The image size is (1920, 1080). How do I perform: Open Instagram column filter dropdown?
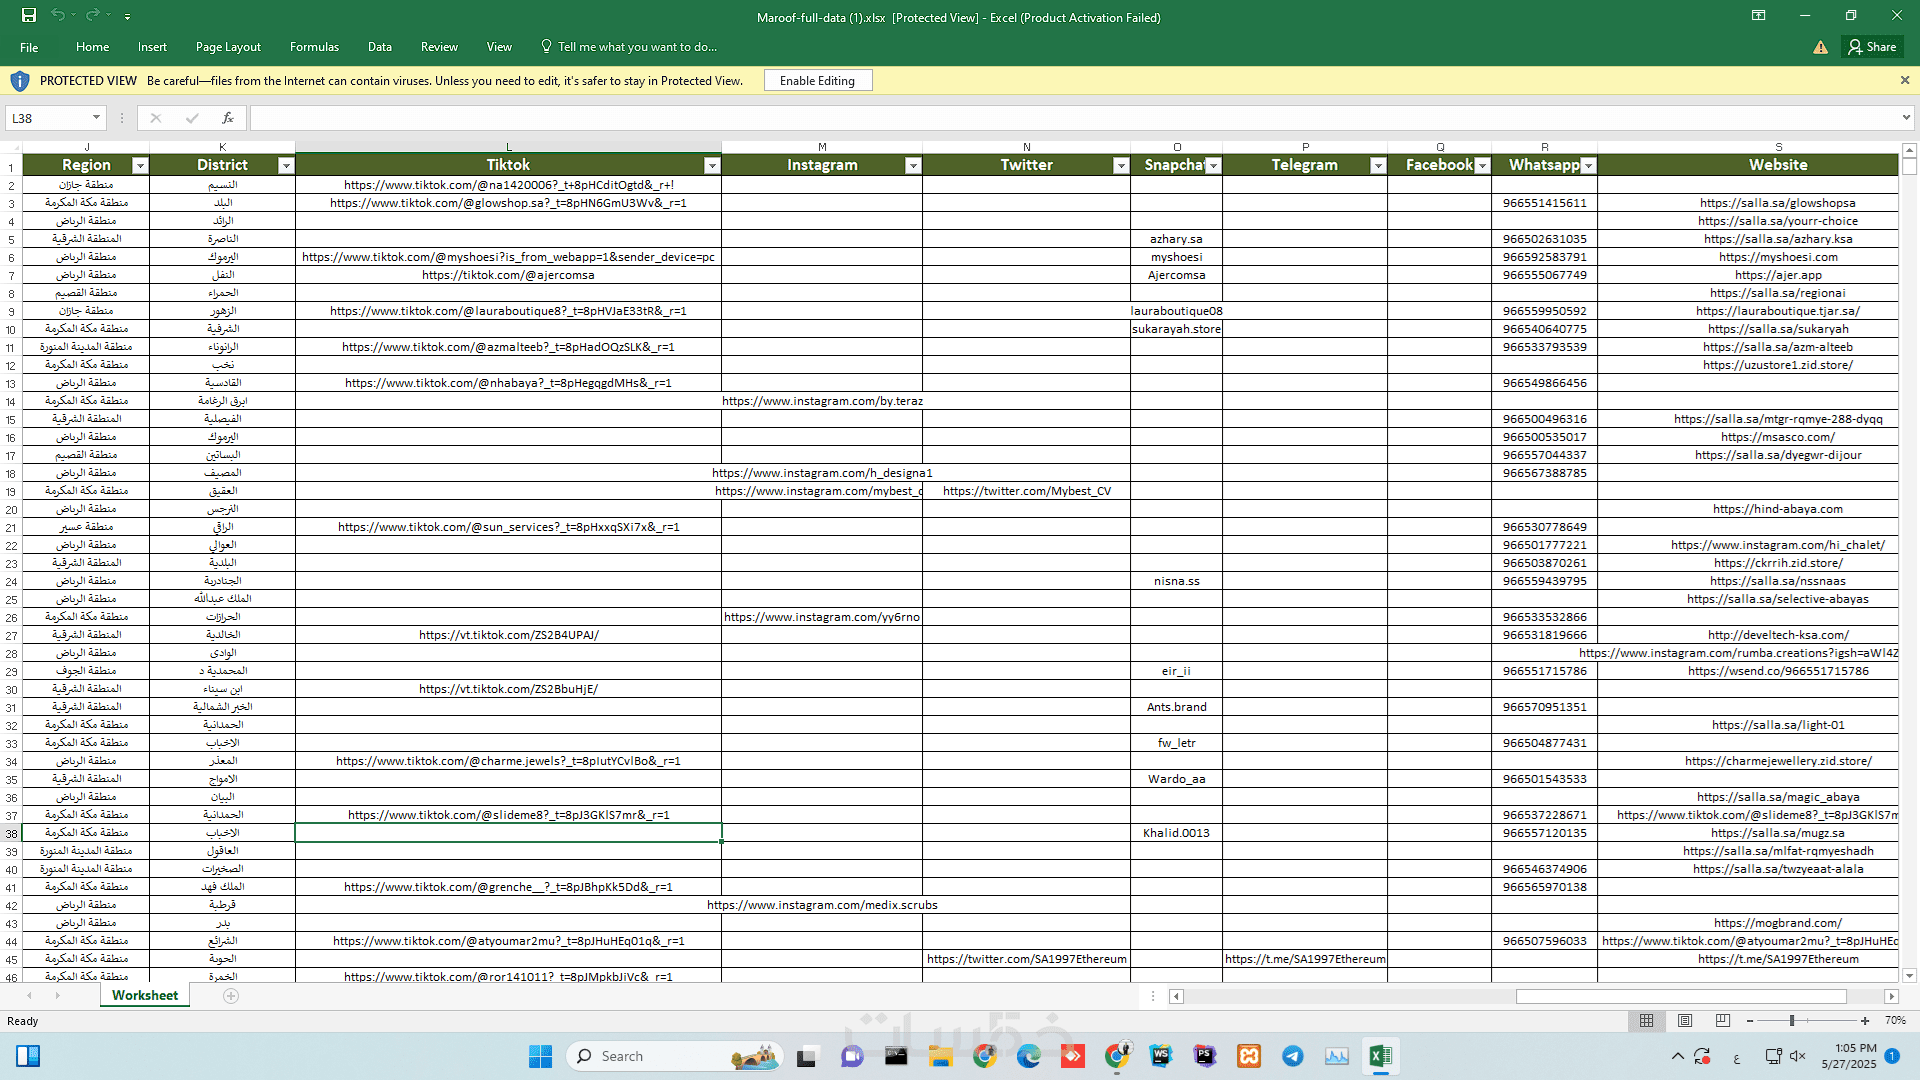913,166
